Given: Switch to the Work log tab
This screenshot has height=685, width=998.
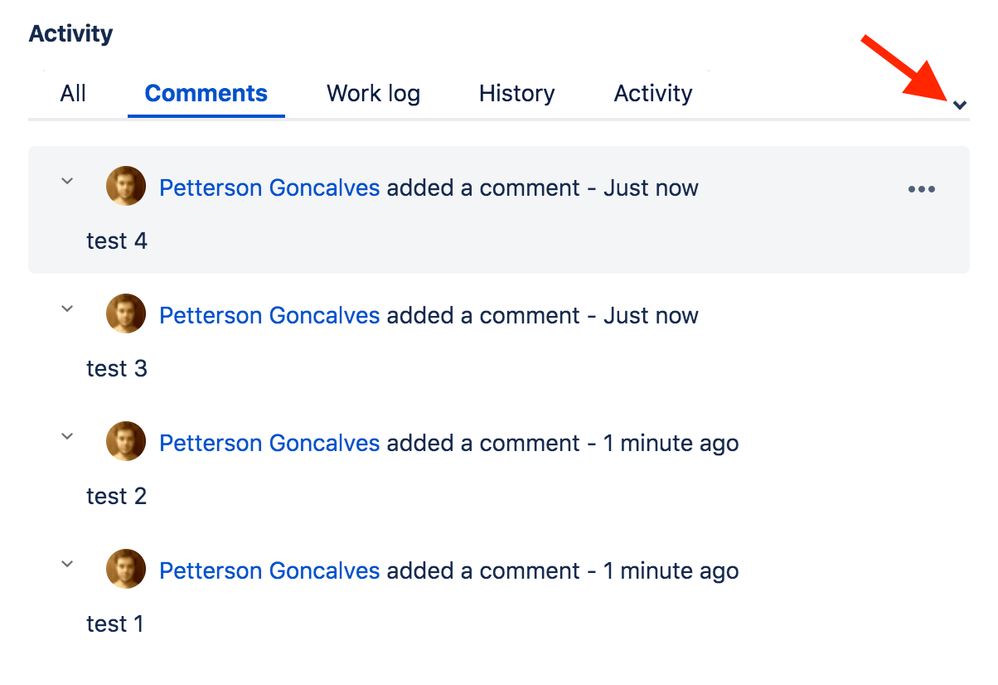Looking at the screenshot, I should [373, 93].
